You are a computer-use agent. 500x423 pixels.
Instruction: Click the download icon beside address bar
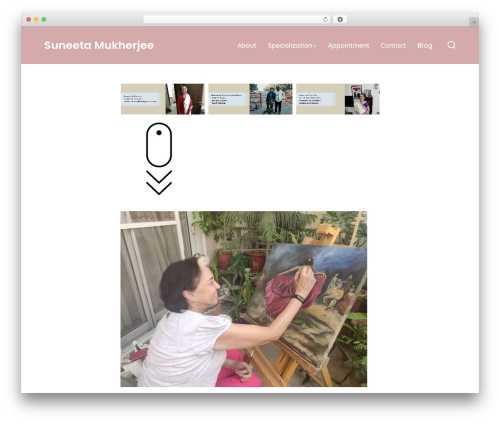340,19
